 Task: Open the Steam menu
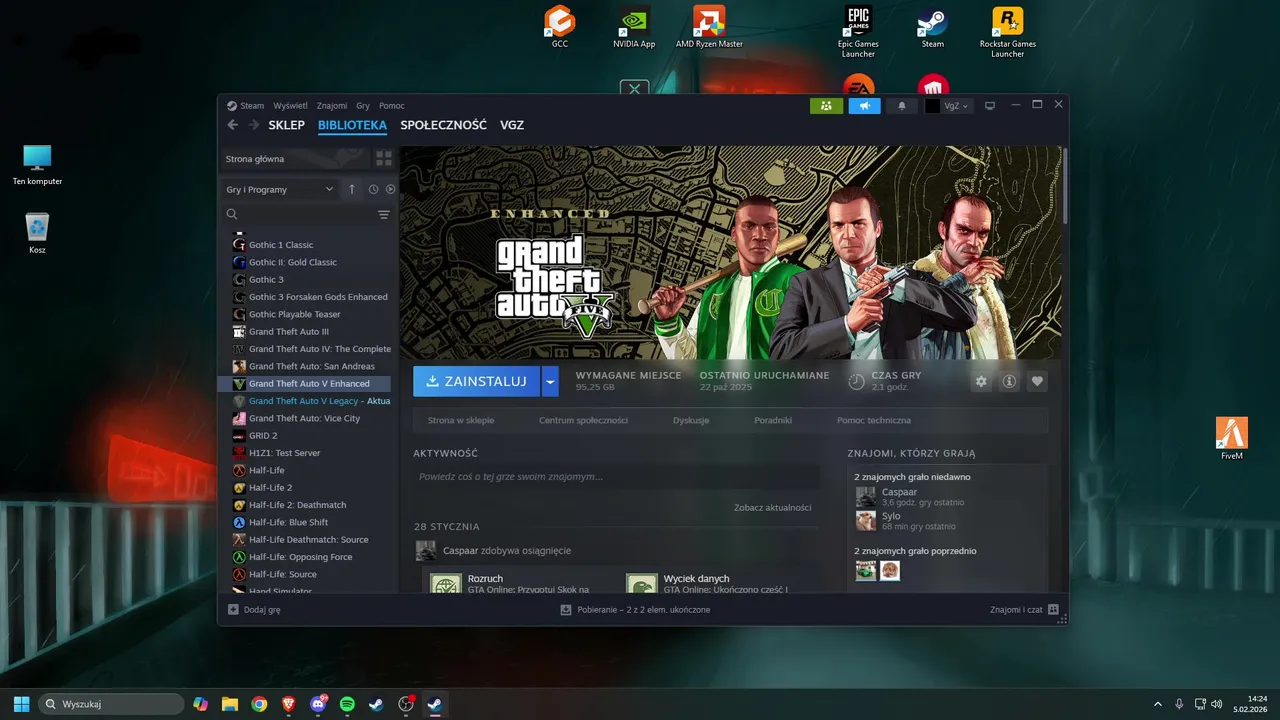252,105
